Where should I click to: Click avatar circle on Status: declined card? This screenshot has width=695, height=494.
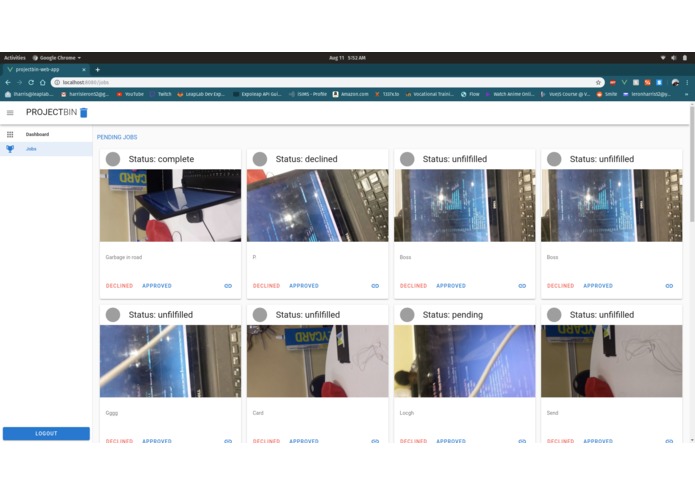click(x=260, y=159)
